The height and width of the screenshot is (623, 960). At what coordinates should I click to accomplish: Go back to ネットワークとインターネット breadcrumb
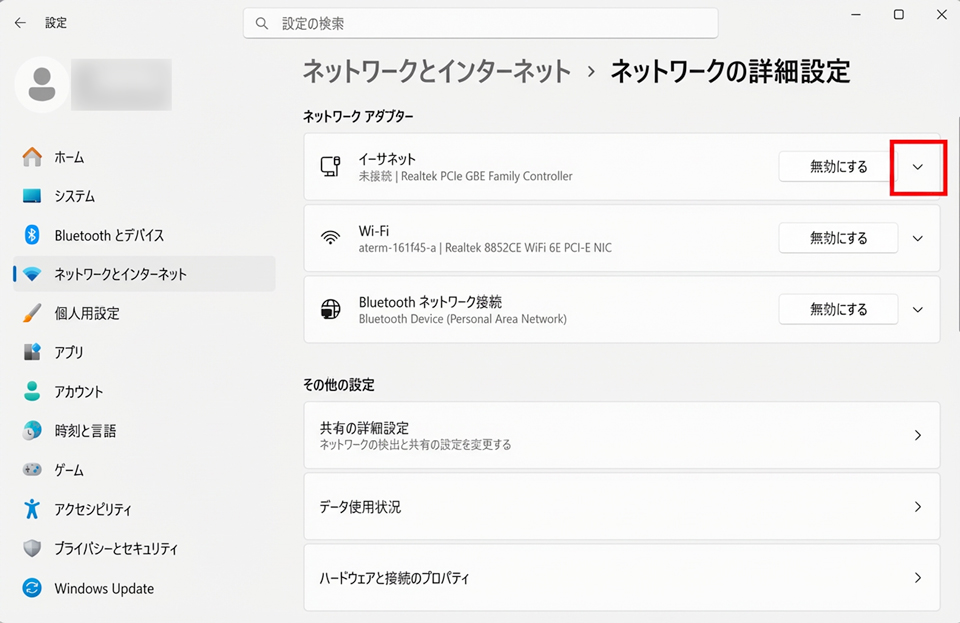click(437, 71)
